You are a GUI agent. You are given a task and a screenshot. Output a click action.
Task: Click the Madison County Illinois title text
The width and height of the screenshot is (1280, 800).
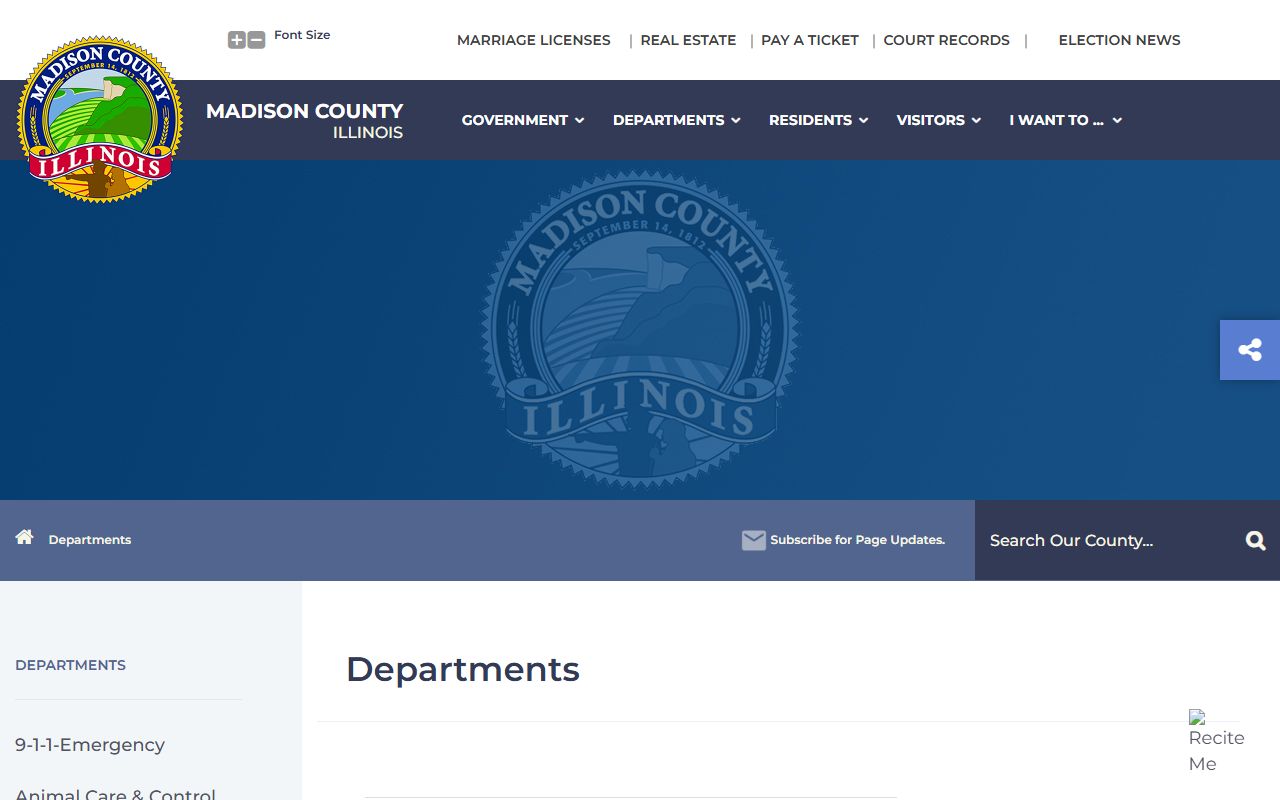tap(304, 120)
